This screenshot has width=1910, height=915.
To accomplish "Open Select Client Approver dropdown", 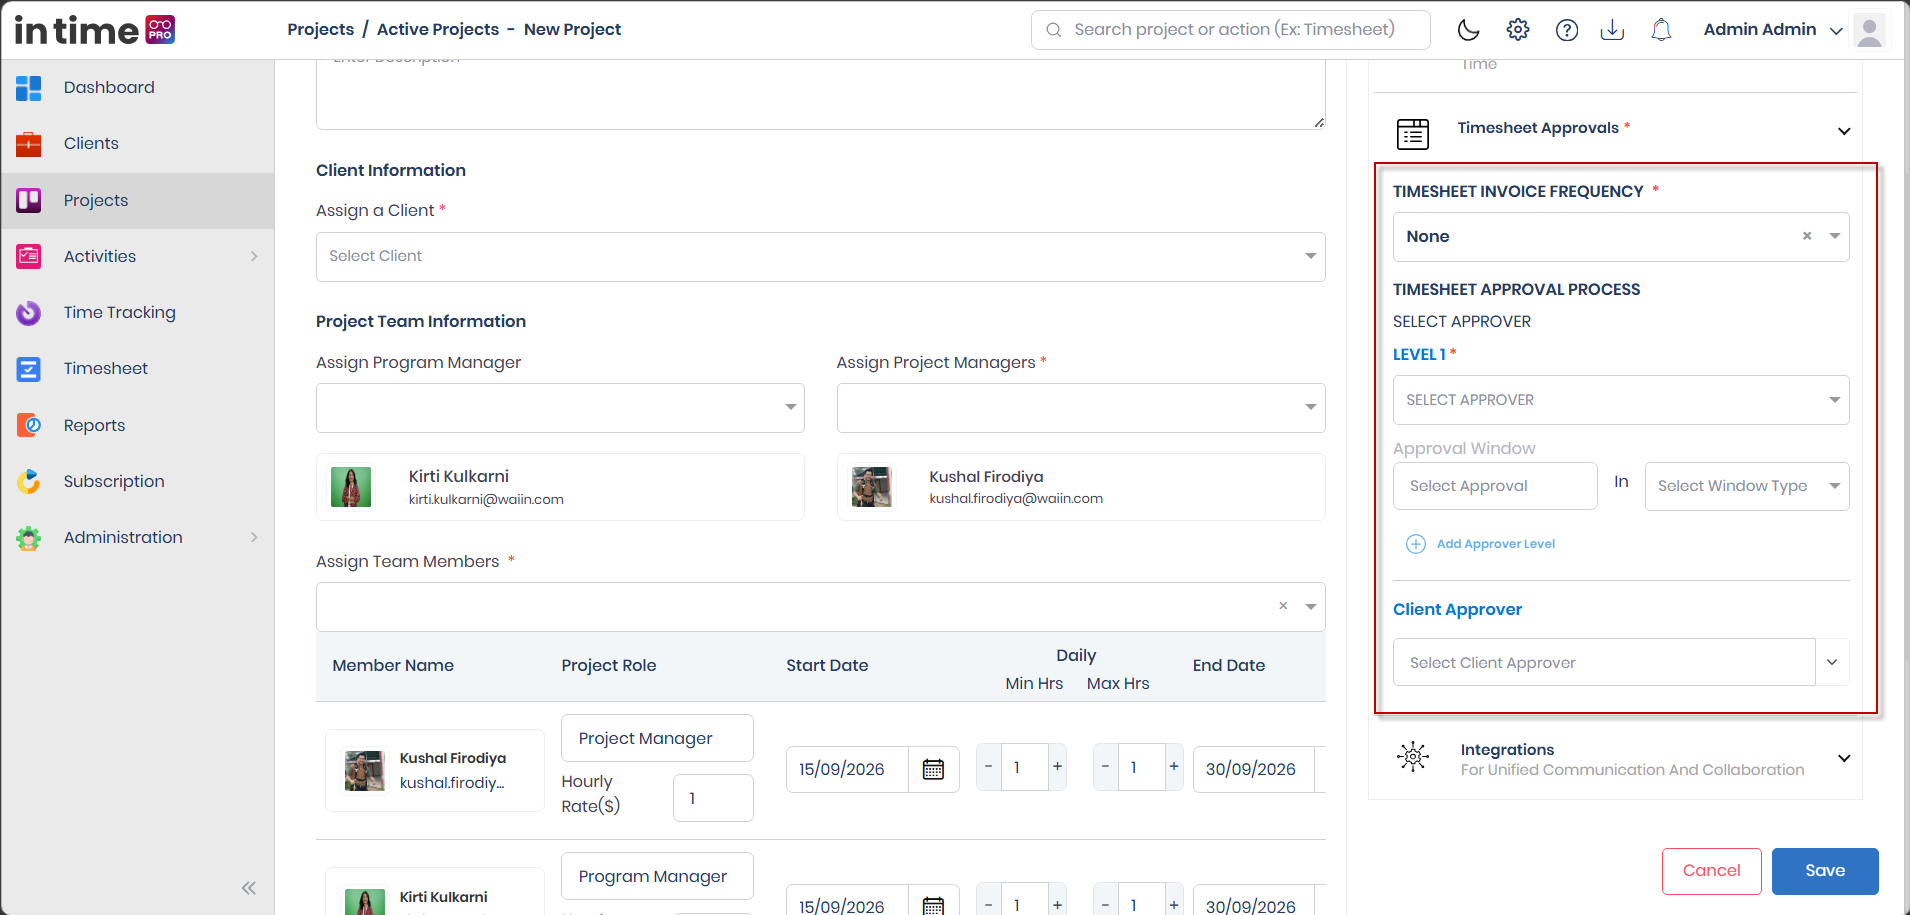I will tap(1621, 662).
